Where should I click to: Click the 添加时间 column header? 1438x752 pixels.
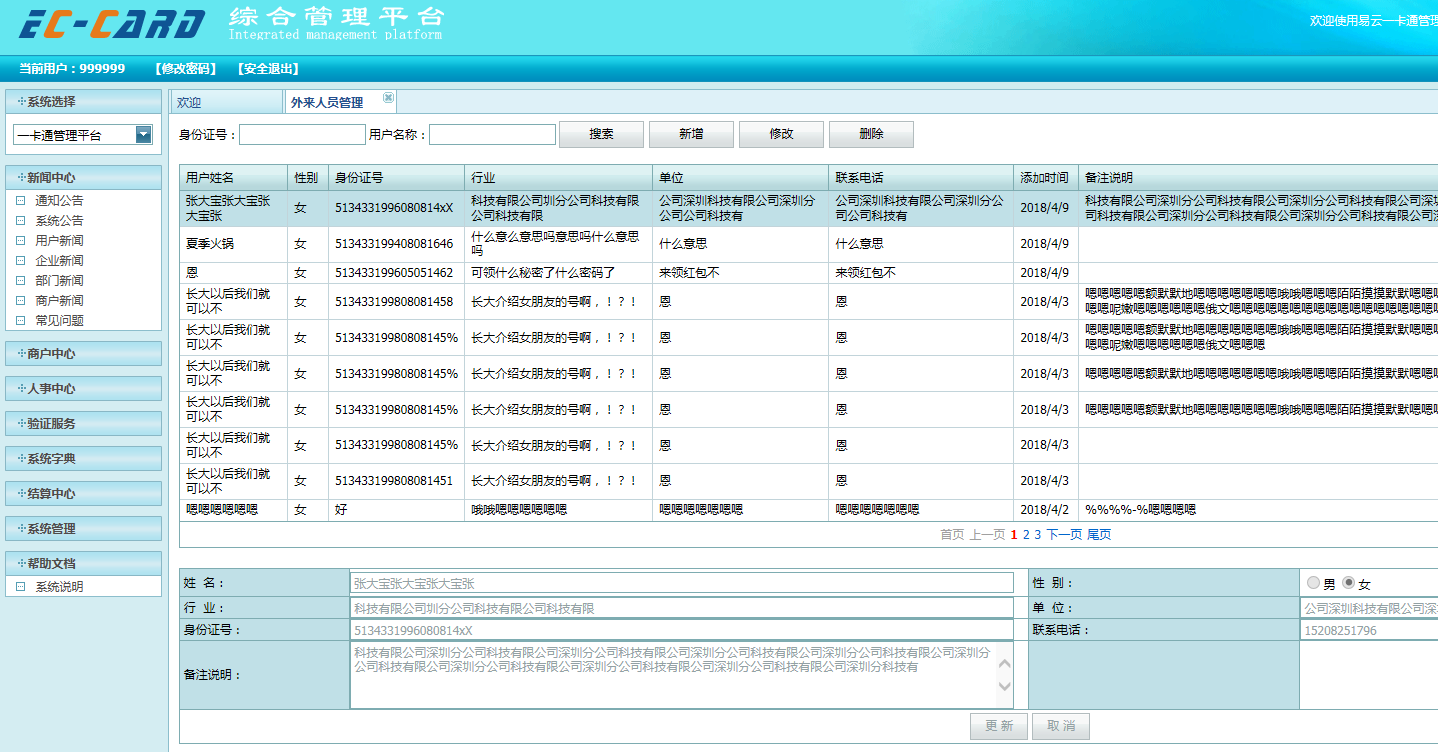pos(1045,178)
